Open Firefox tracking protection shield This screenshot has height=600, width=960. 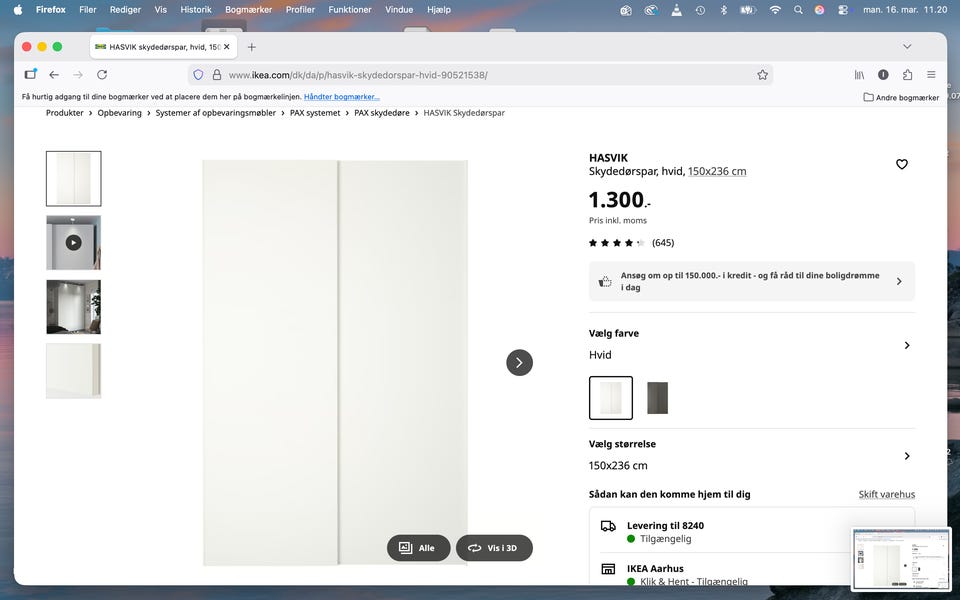tap(198, 75)
